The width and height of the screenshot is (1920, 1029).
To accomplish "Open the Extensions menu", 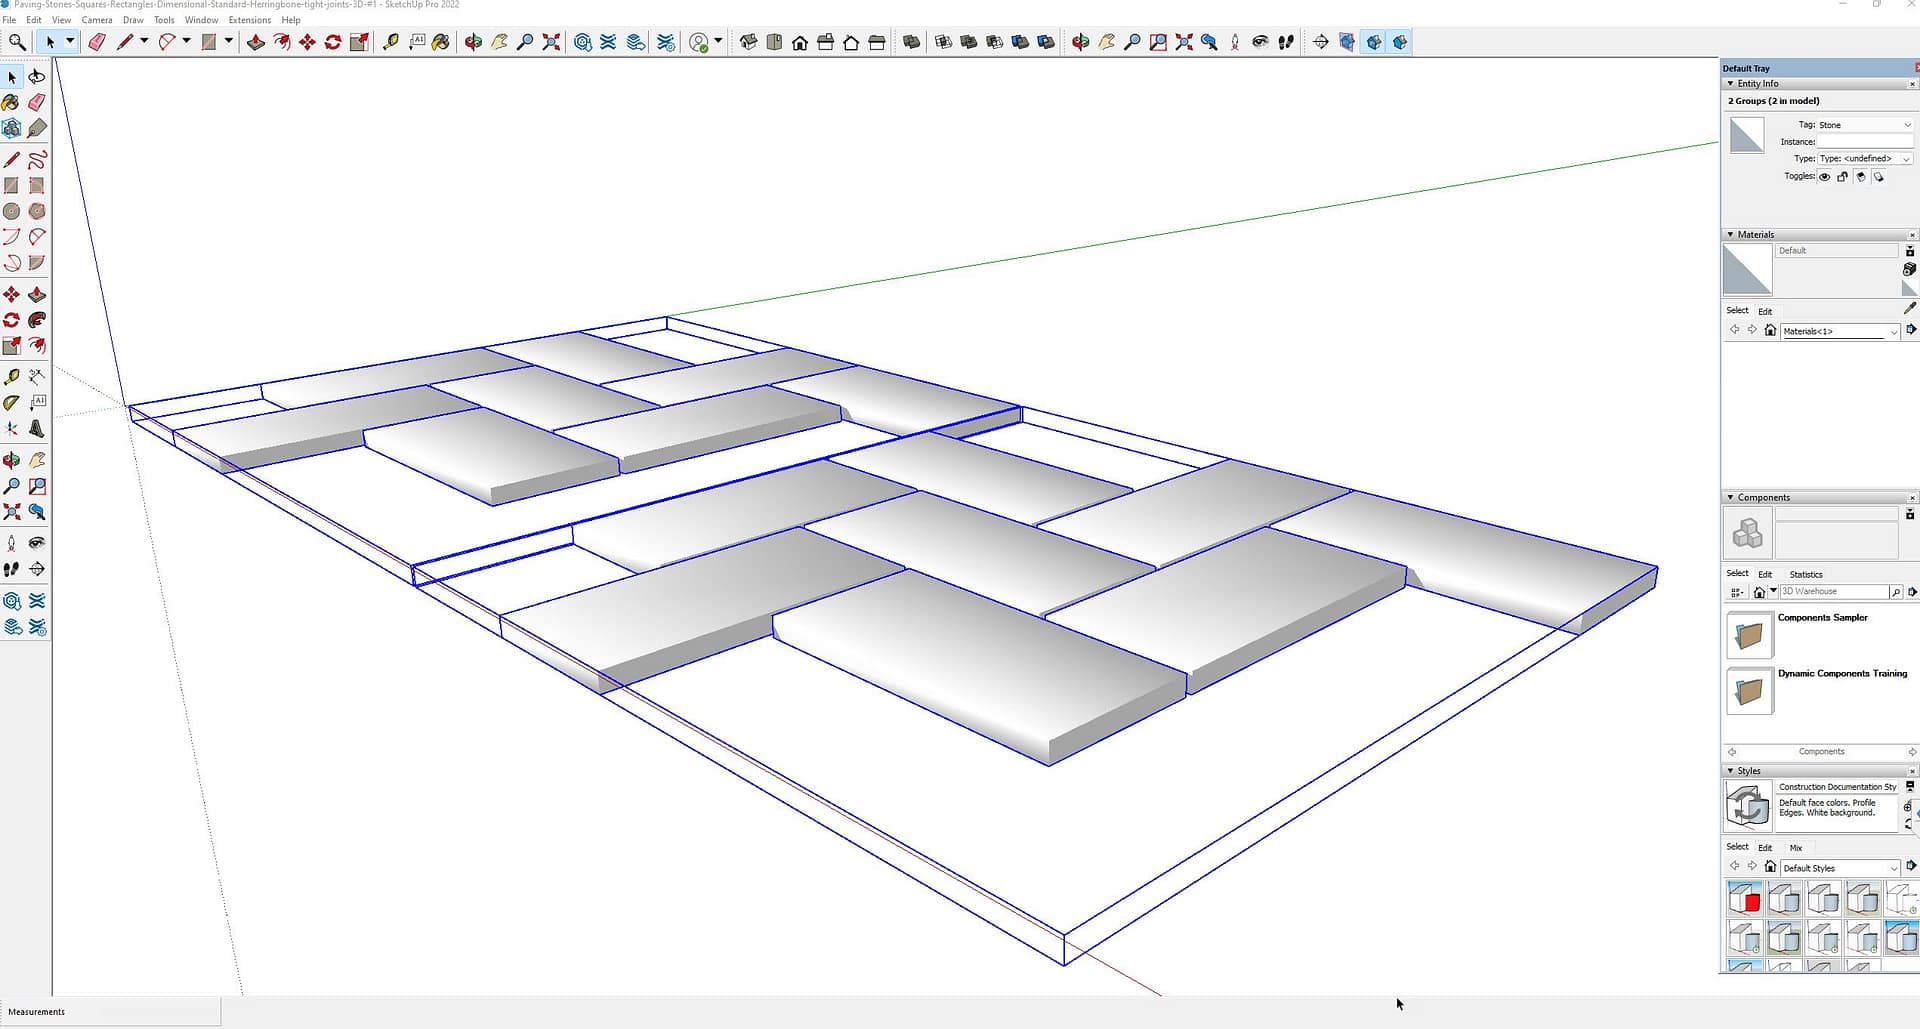I will point(249,20).
